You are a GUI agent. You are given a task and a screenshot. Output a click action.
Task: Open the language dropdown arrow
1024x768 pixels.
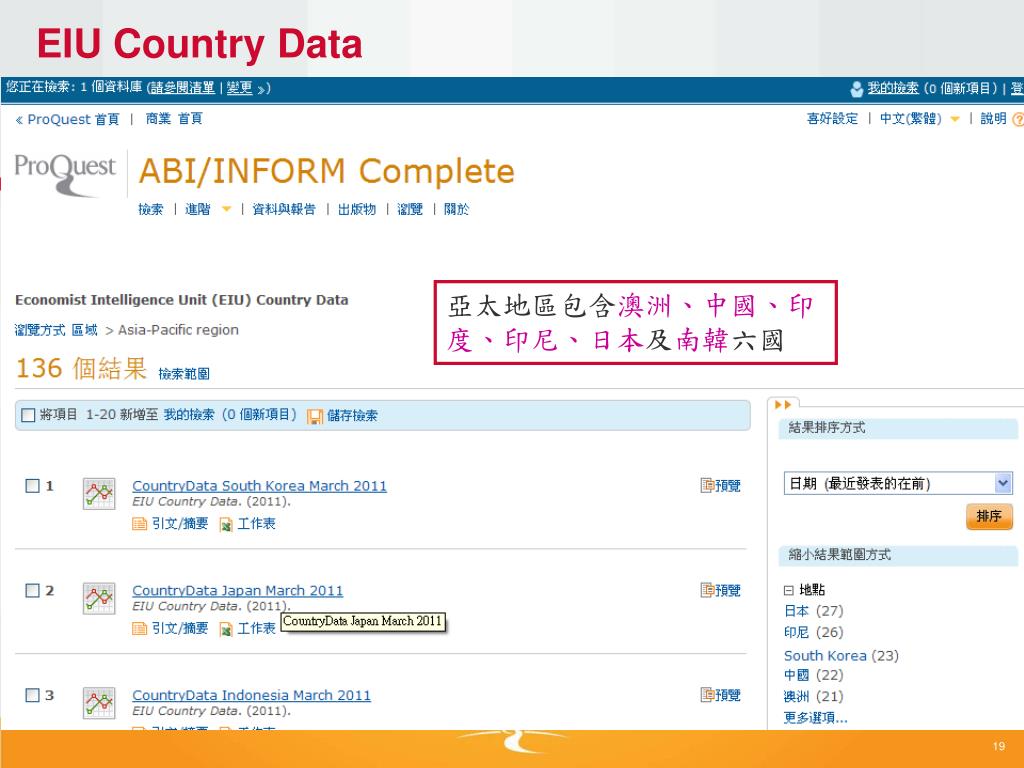pyautogui.click(x=955, y=120)
